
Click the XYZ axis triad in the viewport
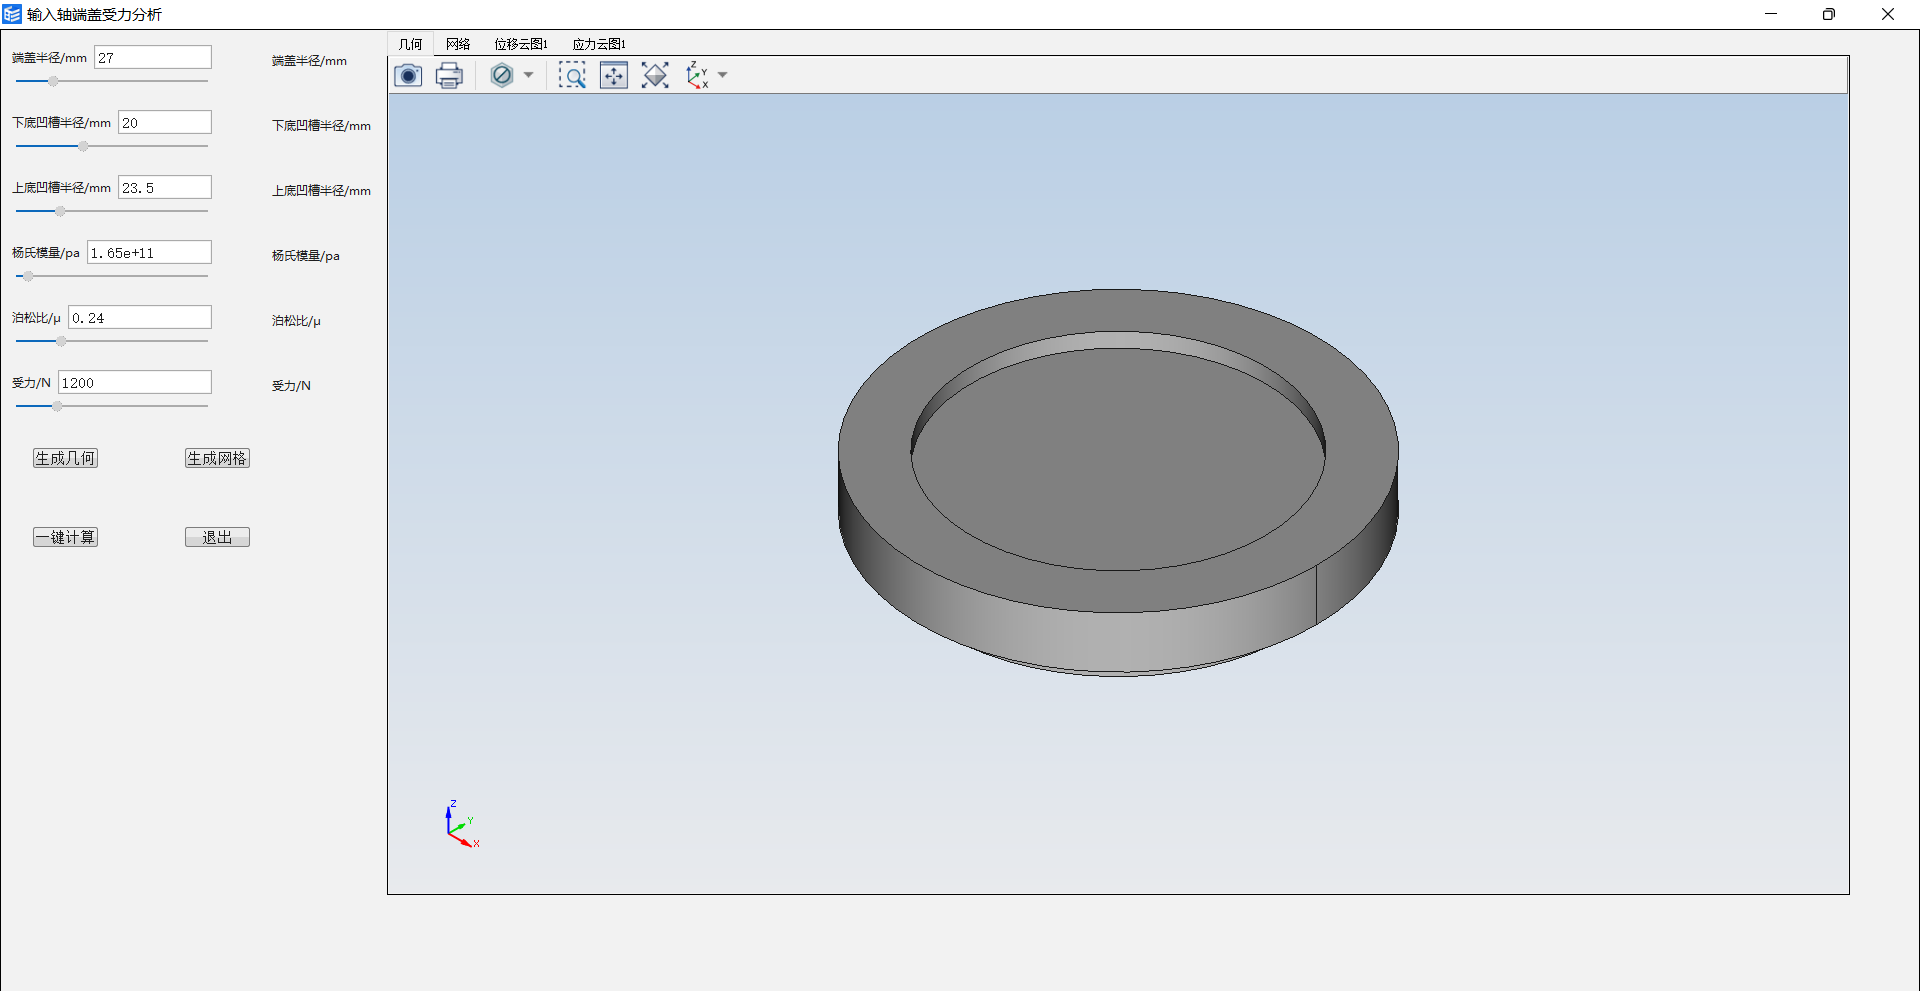click(x=461, y=824)
